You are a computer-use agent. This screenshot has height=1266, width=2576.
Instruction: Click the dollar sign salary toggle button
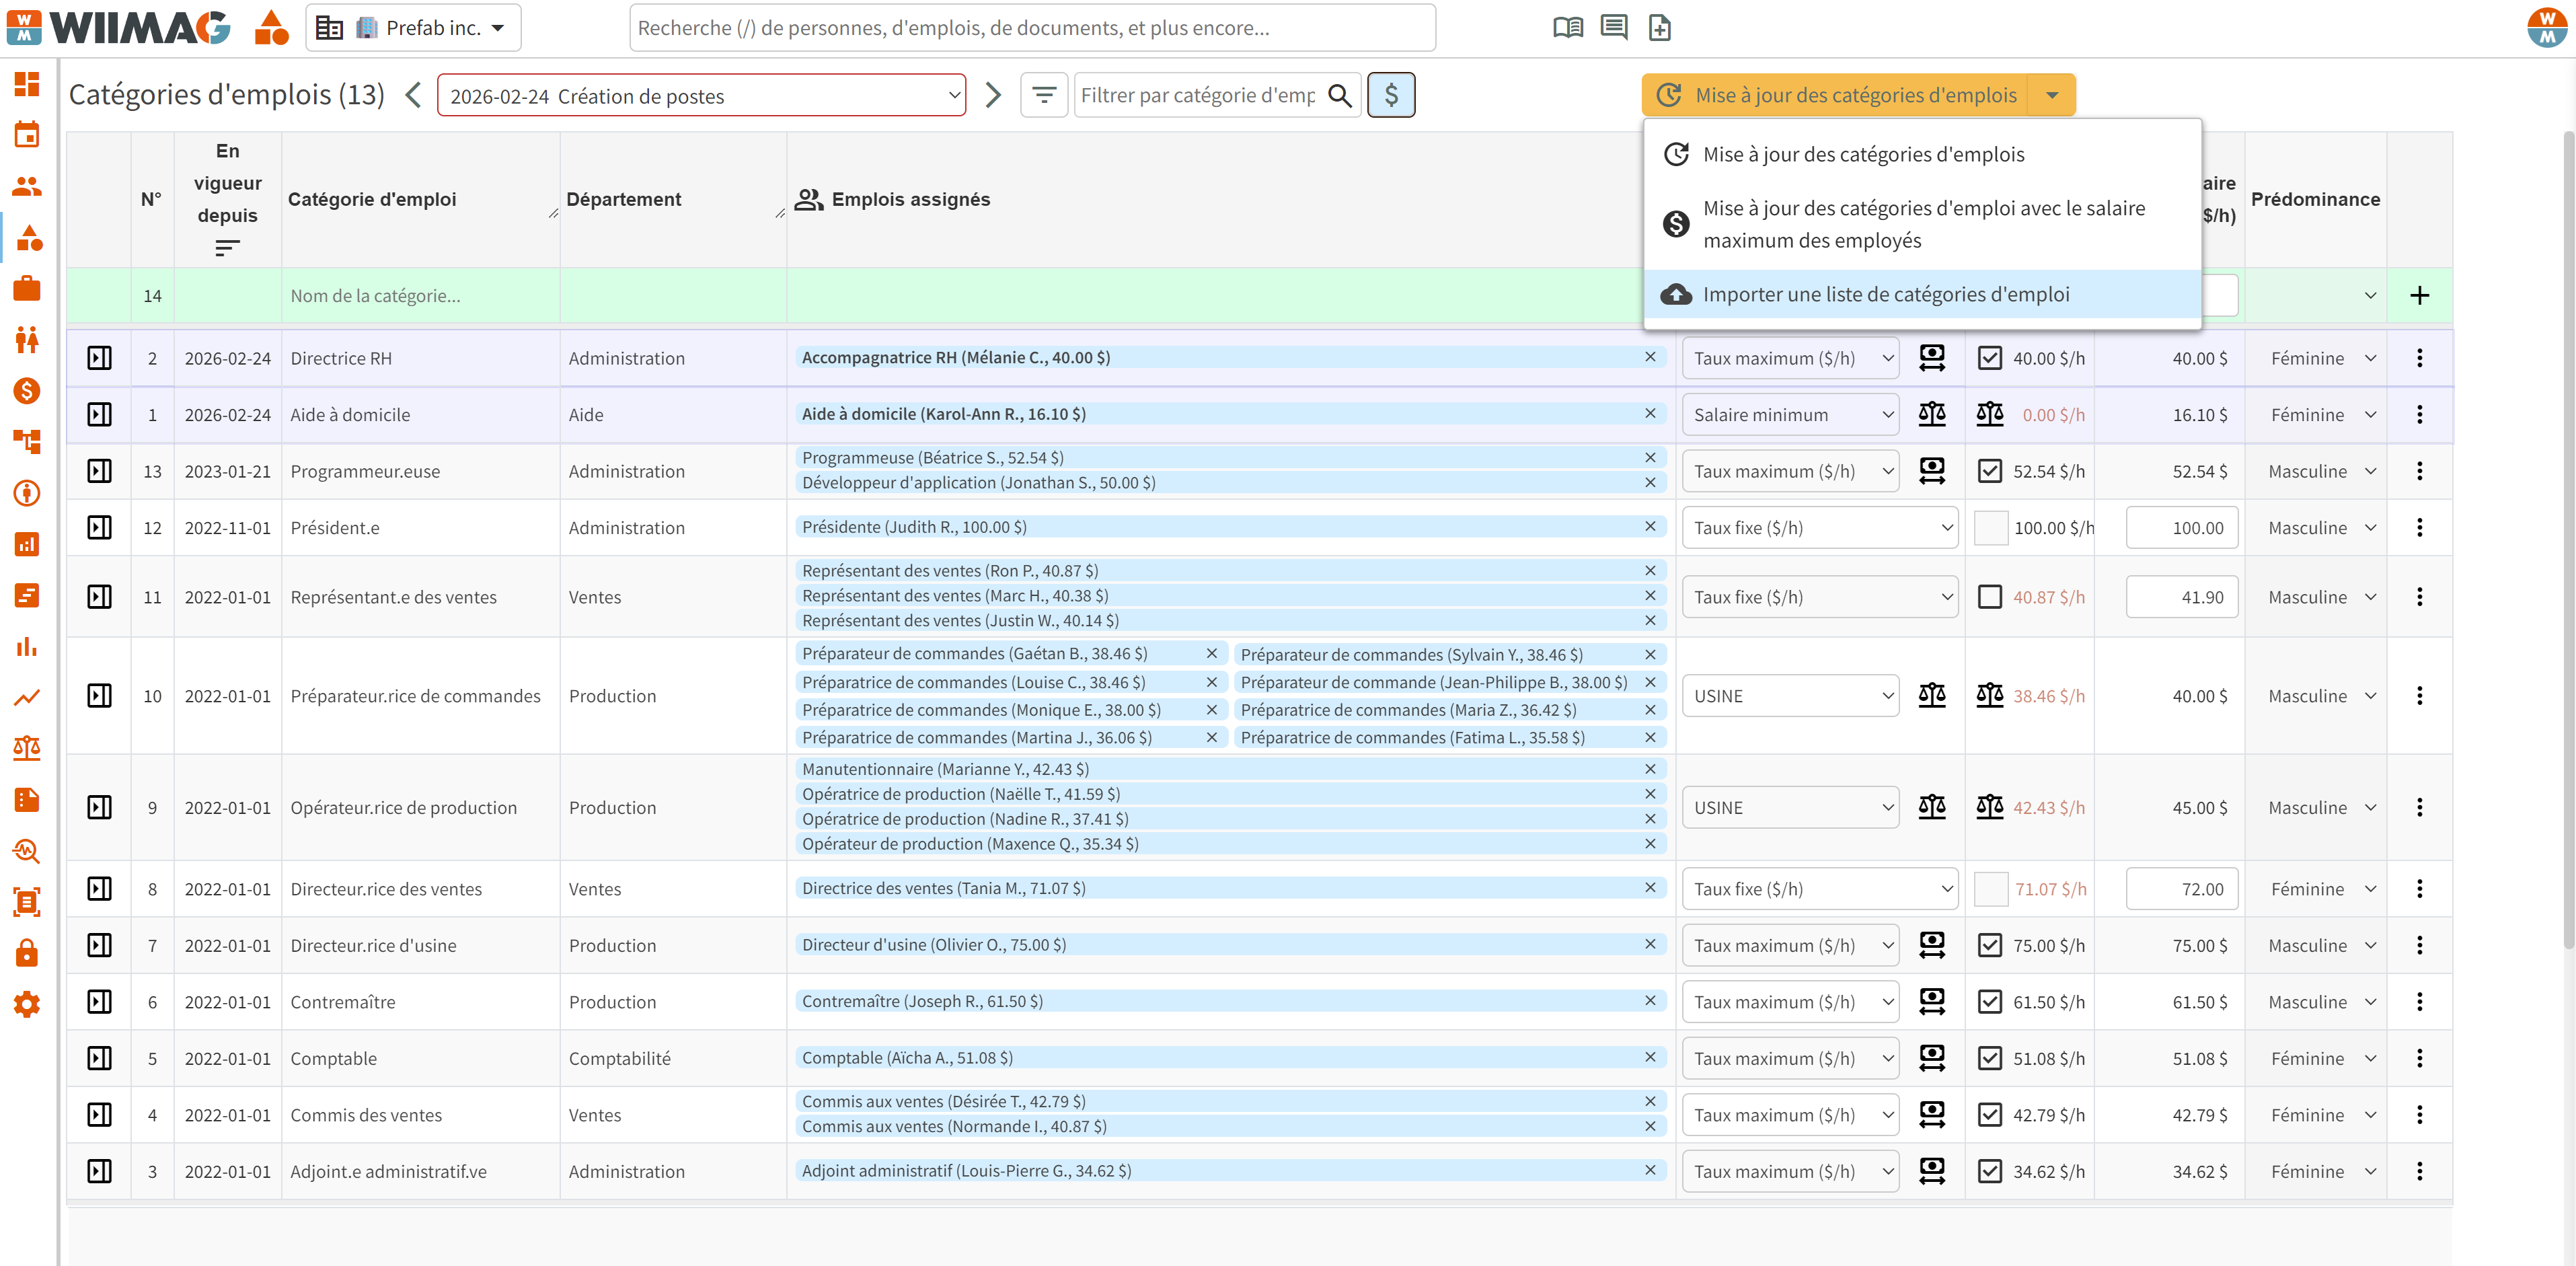point(1390,95)
